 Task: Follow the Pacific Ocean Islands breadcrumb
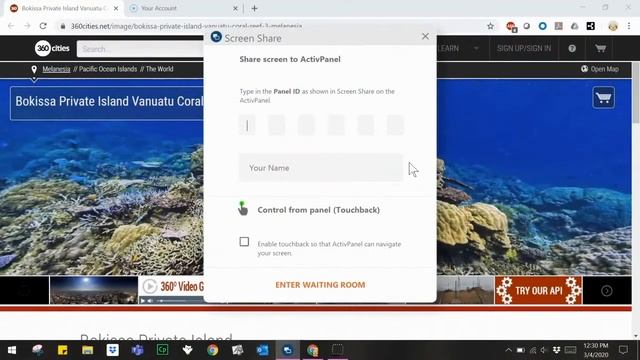(108, 69)
